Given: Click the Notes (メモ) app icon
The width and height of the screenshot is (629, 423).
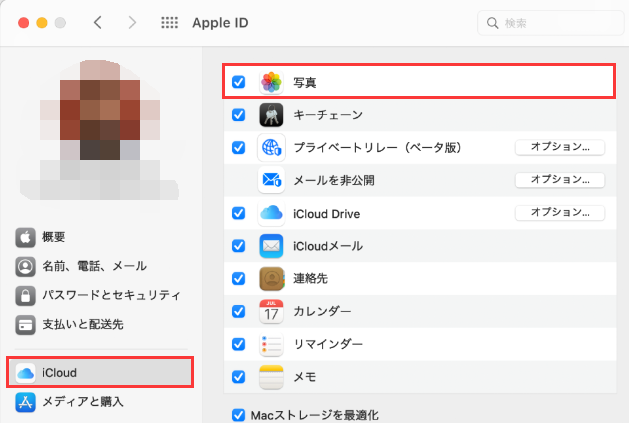Looking at the screenshot, I should point(271,377).
